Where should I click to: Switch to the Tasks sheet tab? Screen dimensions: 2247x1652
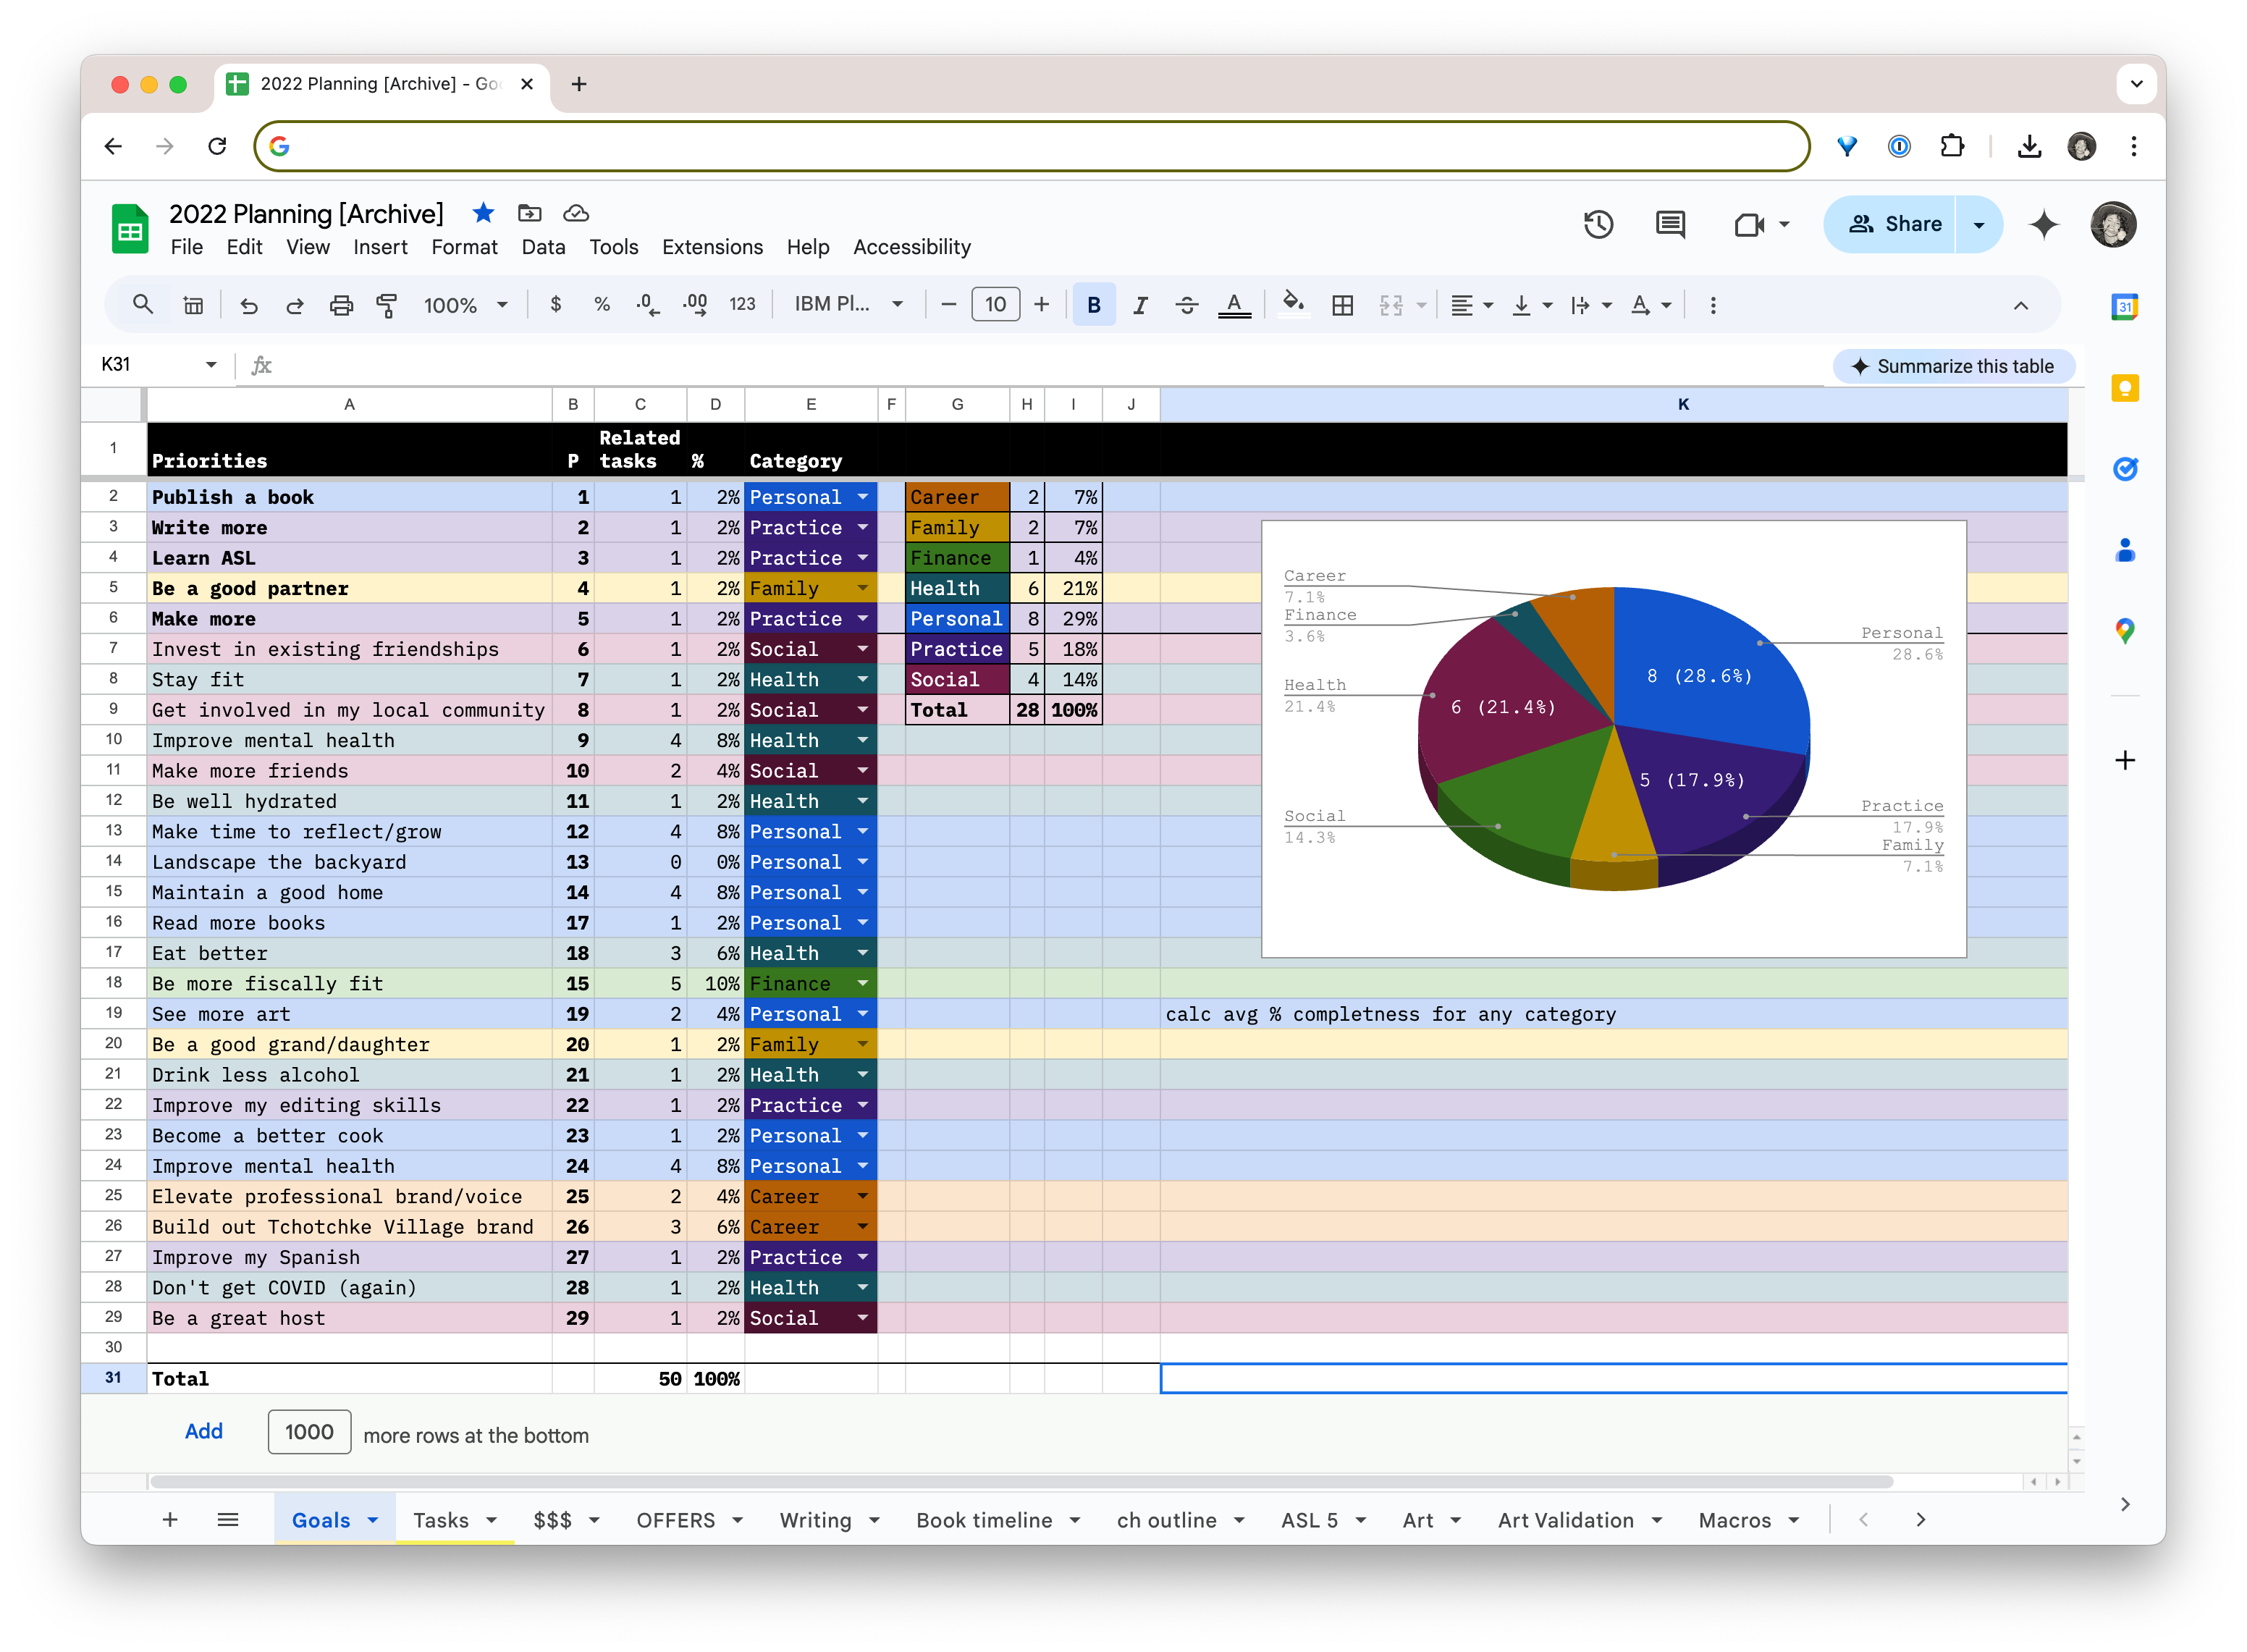(441, 1520)
